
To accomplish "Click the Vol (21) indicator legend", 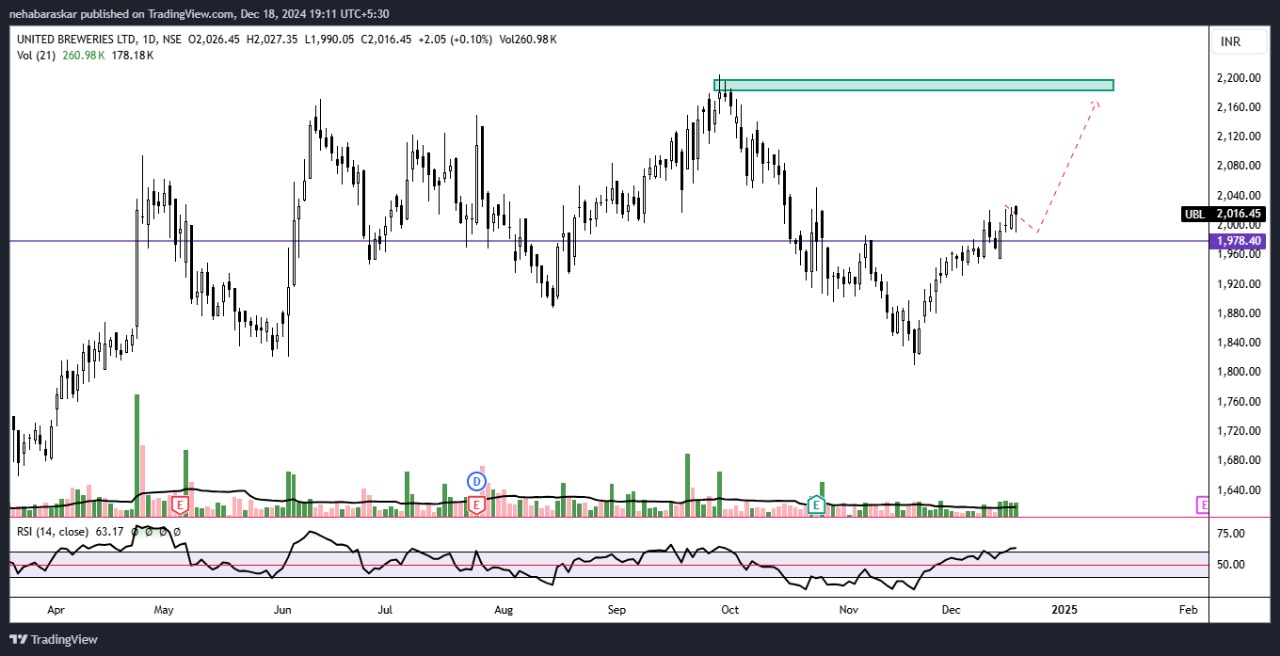I will click(x=35, y=55).
